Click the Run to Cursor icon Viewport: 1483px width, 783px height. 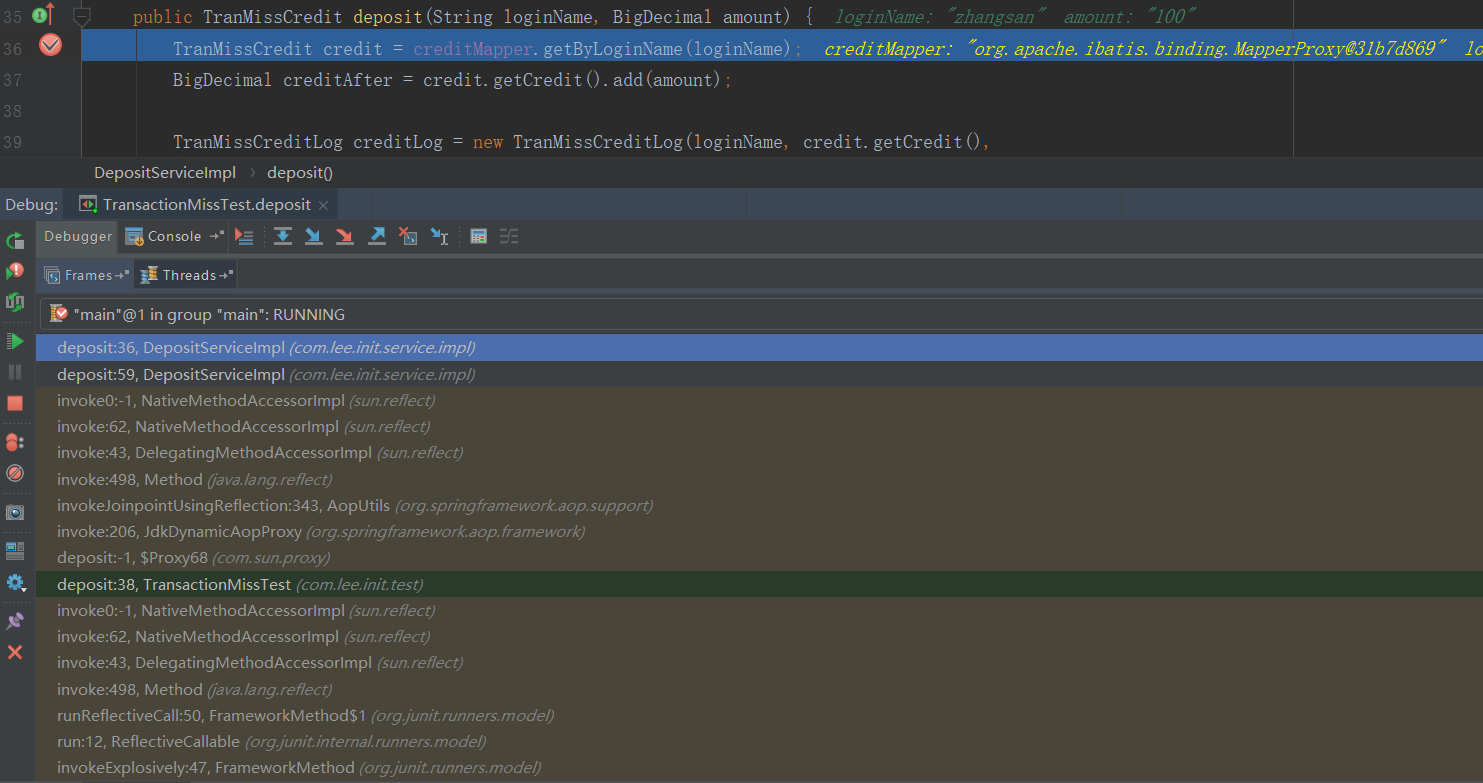pos(439,236)
